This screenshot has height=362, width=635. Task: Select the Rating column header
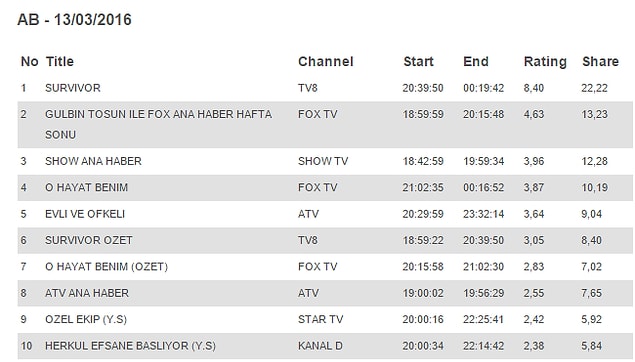point(545,62)
